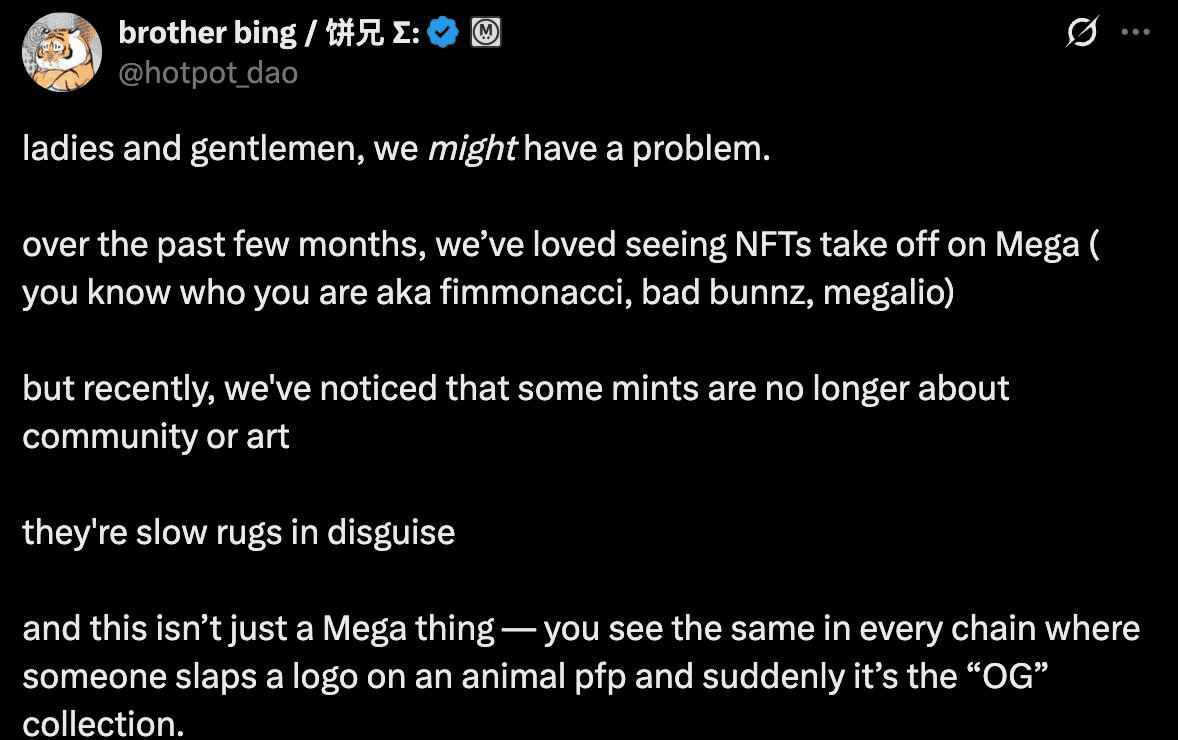Screen dimensions: 1178x740
Task: Open the @hotpot_dao handle link
Action: 208,74
